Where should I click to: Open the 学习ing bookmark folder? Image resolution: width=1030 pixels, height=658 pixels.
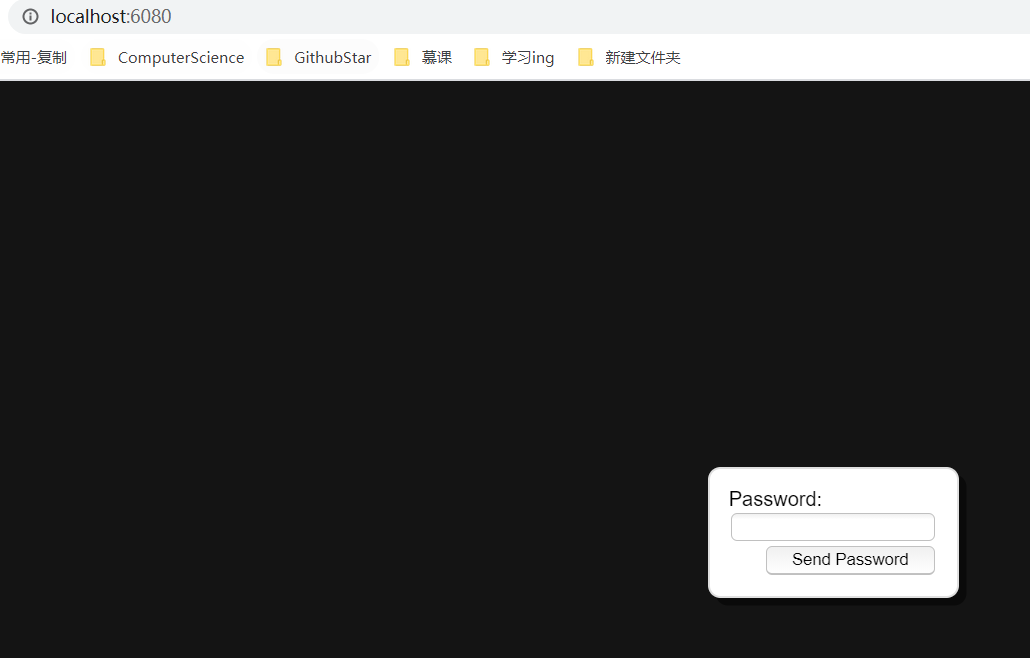click(x=514, y=58)
